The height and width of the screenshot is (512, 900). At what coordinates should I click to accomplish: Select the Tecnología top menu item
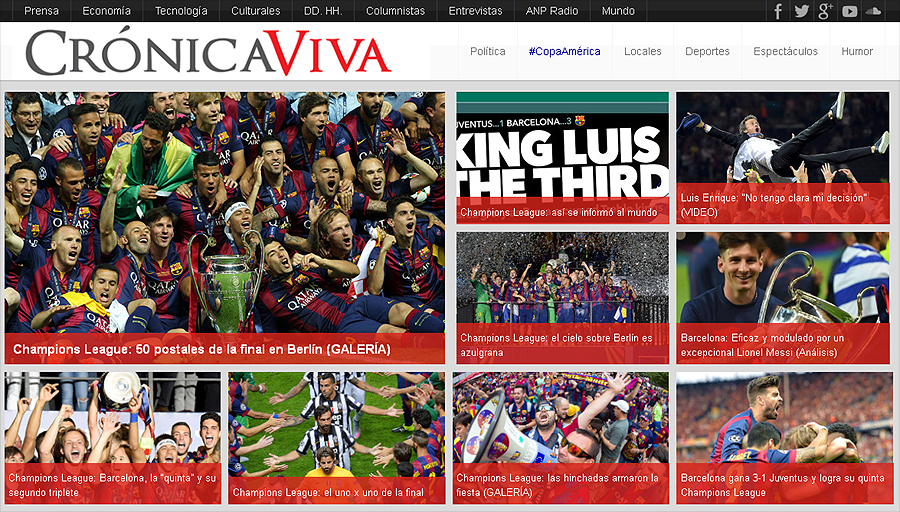181,11
